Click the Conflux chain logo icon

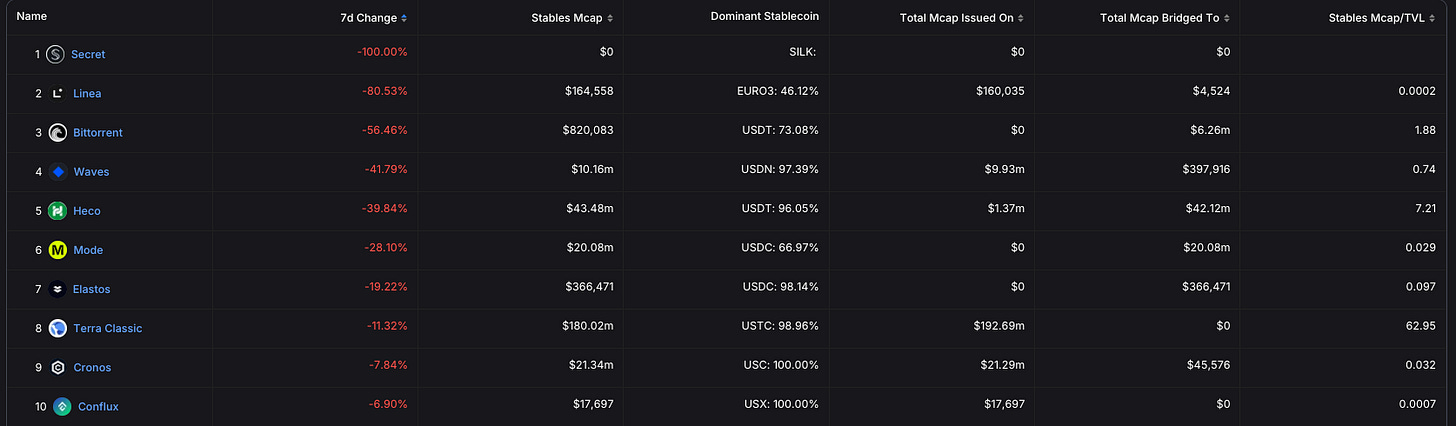[x=62, y=406]
